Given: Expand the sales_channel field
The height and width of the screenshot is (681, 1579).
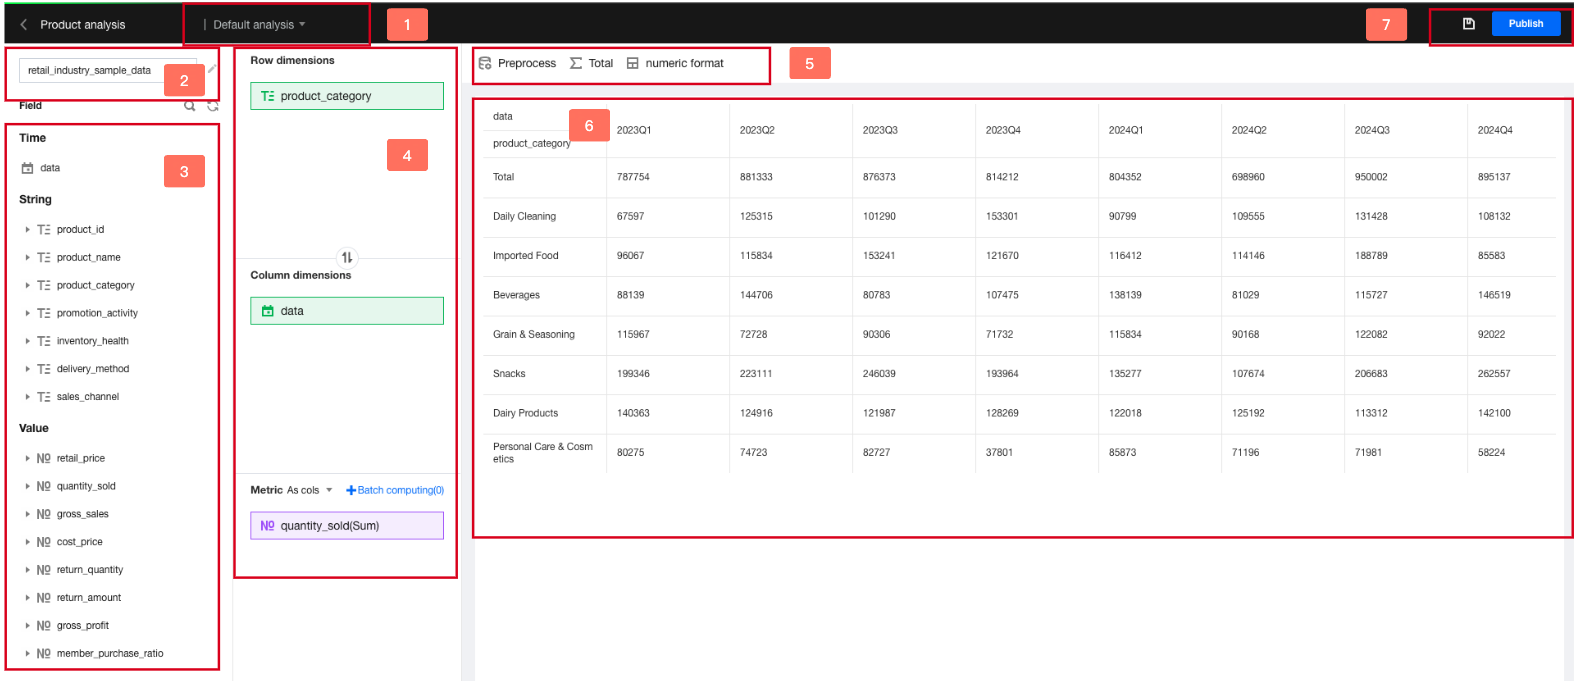Looking at the screenshot, I should click(x=27, y=397).
